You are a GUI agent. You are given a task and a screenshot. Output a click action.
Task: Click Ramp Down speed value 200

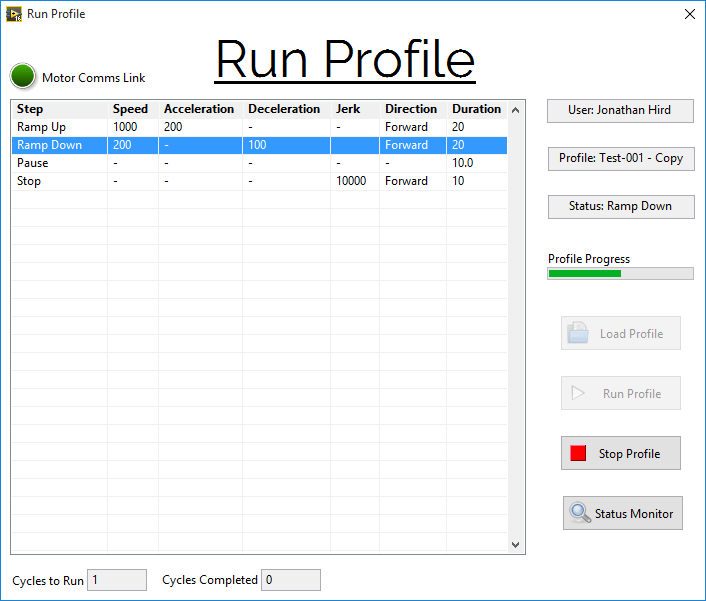(122, 145)
